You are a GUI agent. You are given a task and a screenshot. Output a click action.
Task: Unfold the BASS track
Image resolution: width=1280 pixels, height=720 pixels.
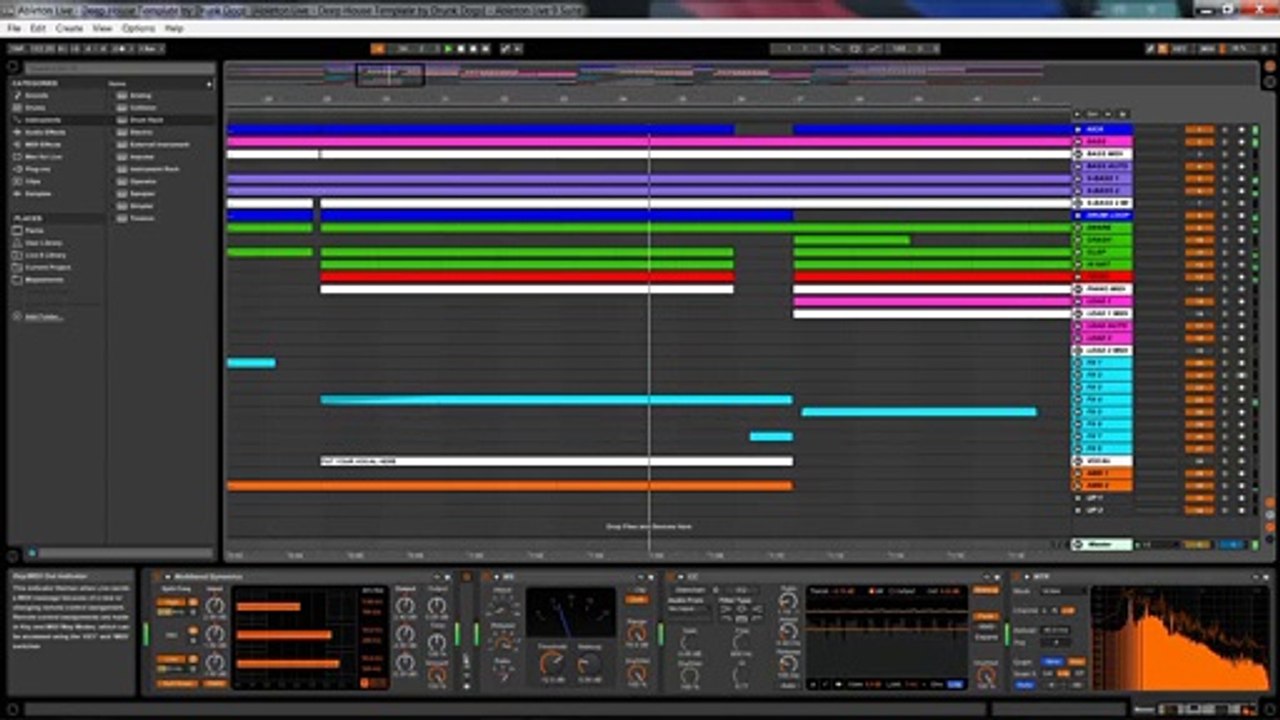(x=1078, y=142)
